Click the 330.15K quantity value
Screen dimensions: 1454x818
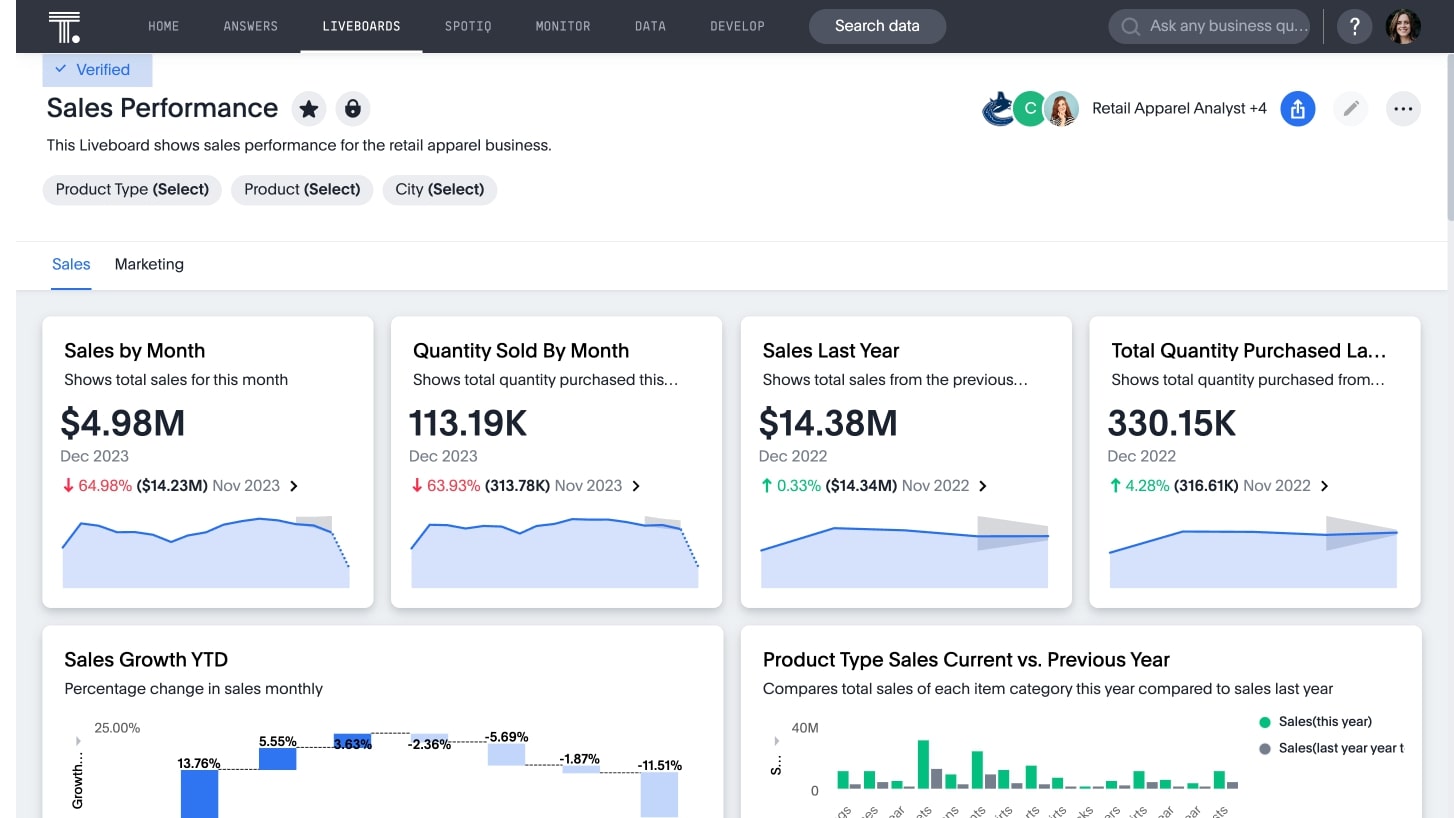tap(1172, 423)
